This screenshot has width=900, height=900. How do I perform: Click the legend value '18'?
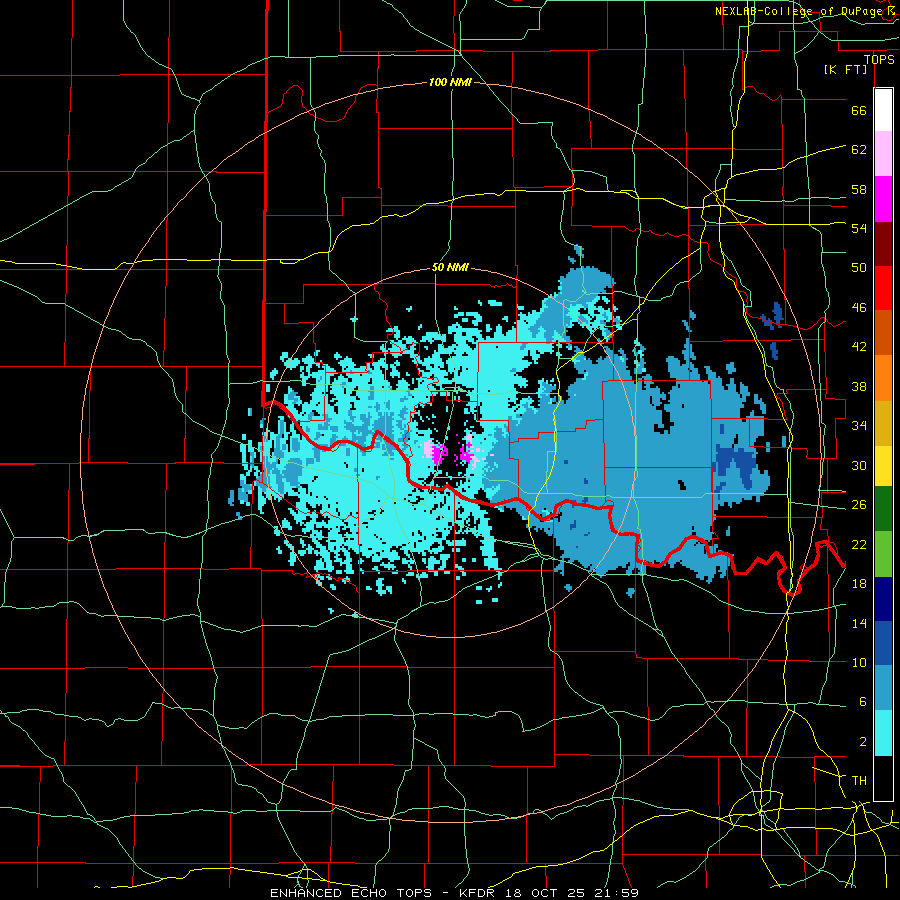pos(859,584)
